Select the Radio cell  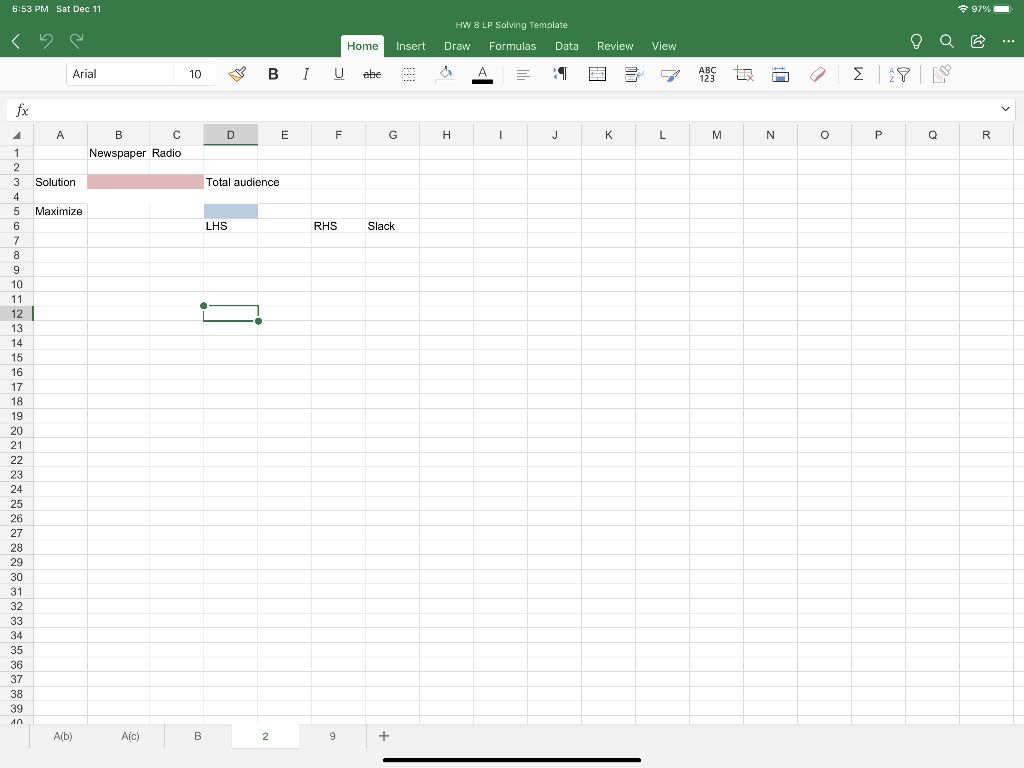pyautogui.click(x=176, y=153)
